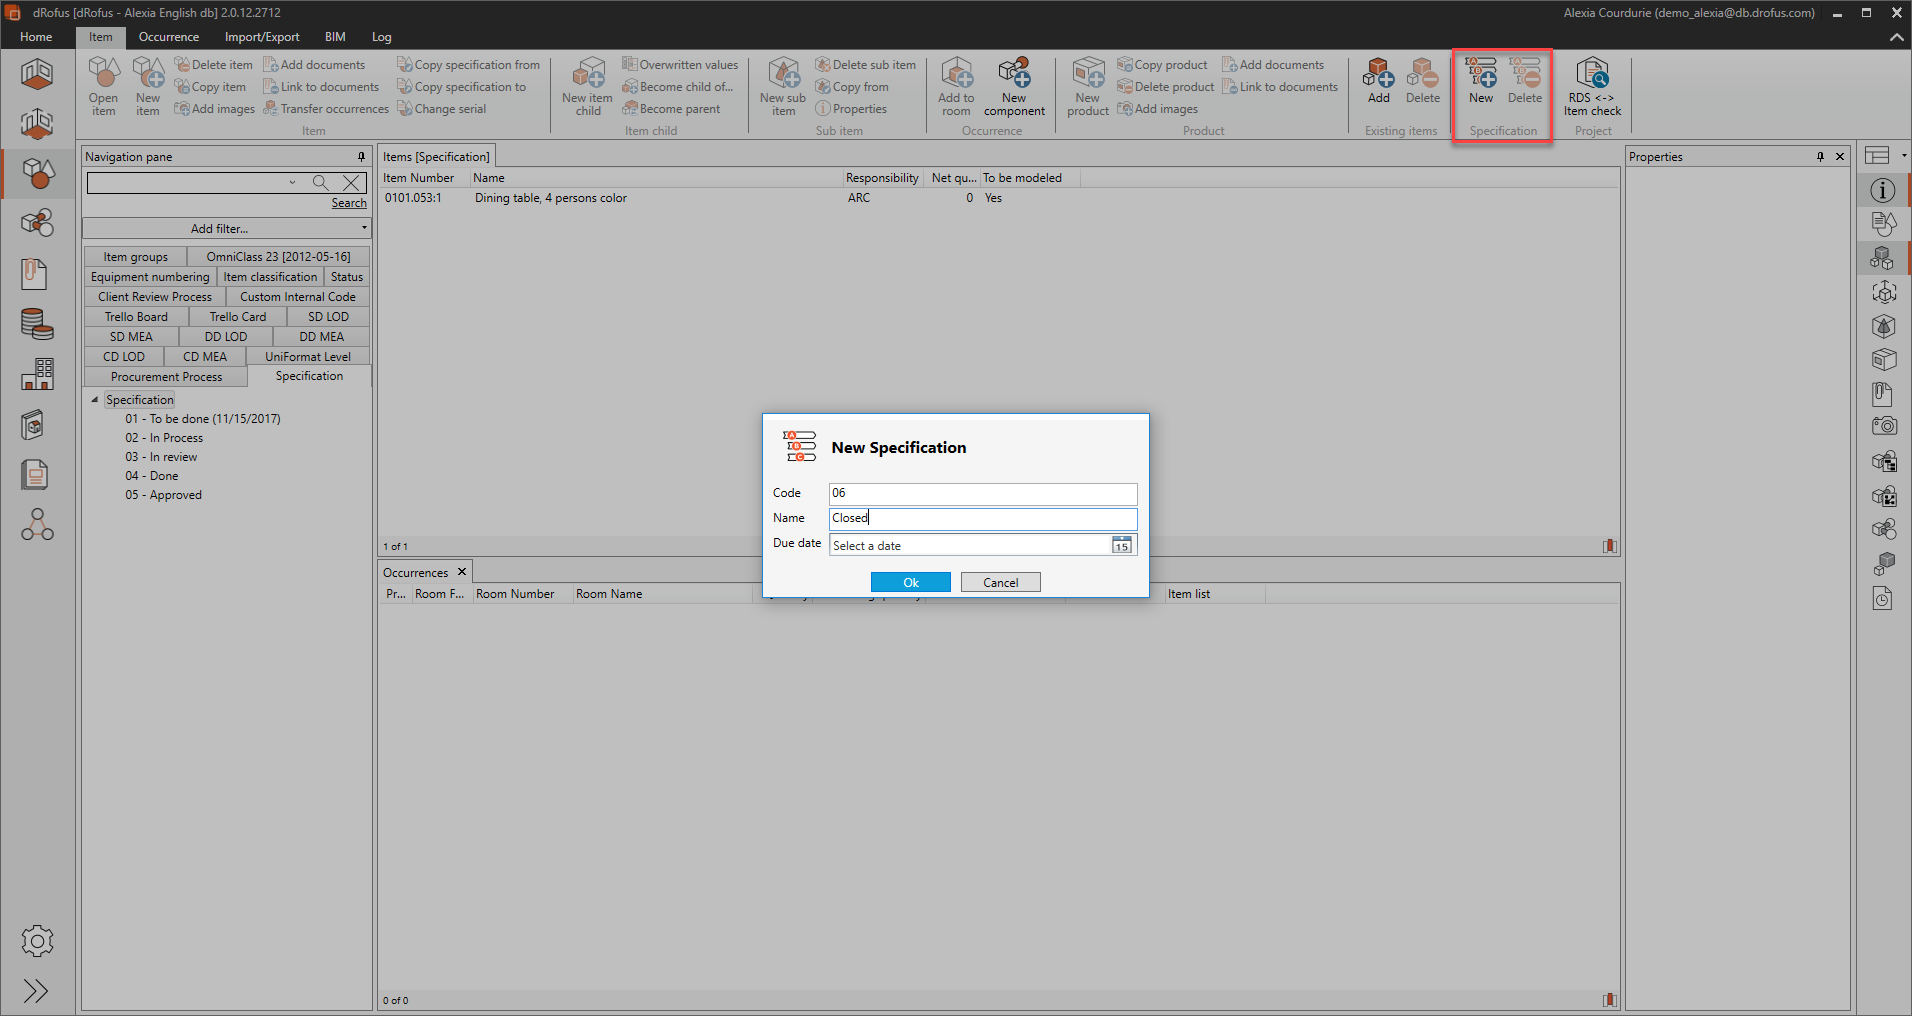1912x1016 pixels.
Task: Click the magnifier search icon in Navigation pane
Action: click(x=320, y=182)
